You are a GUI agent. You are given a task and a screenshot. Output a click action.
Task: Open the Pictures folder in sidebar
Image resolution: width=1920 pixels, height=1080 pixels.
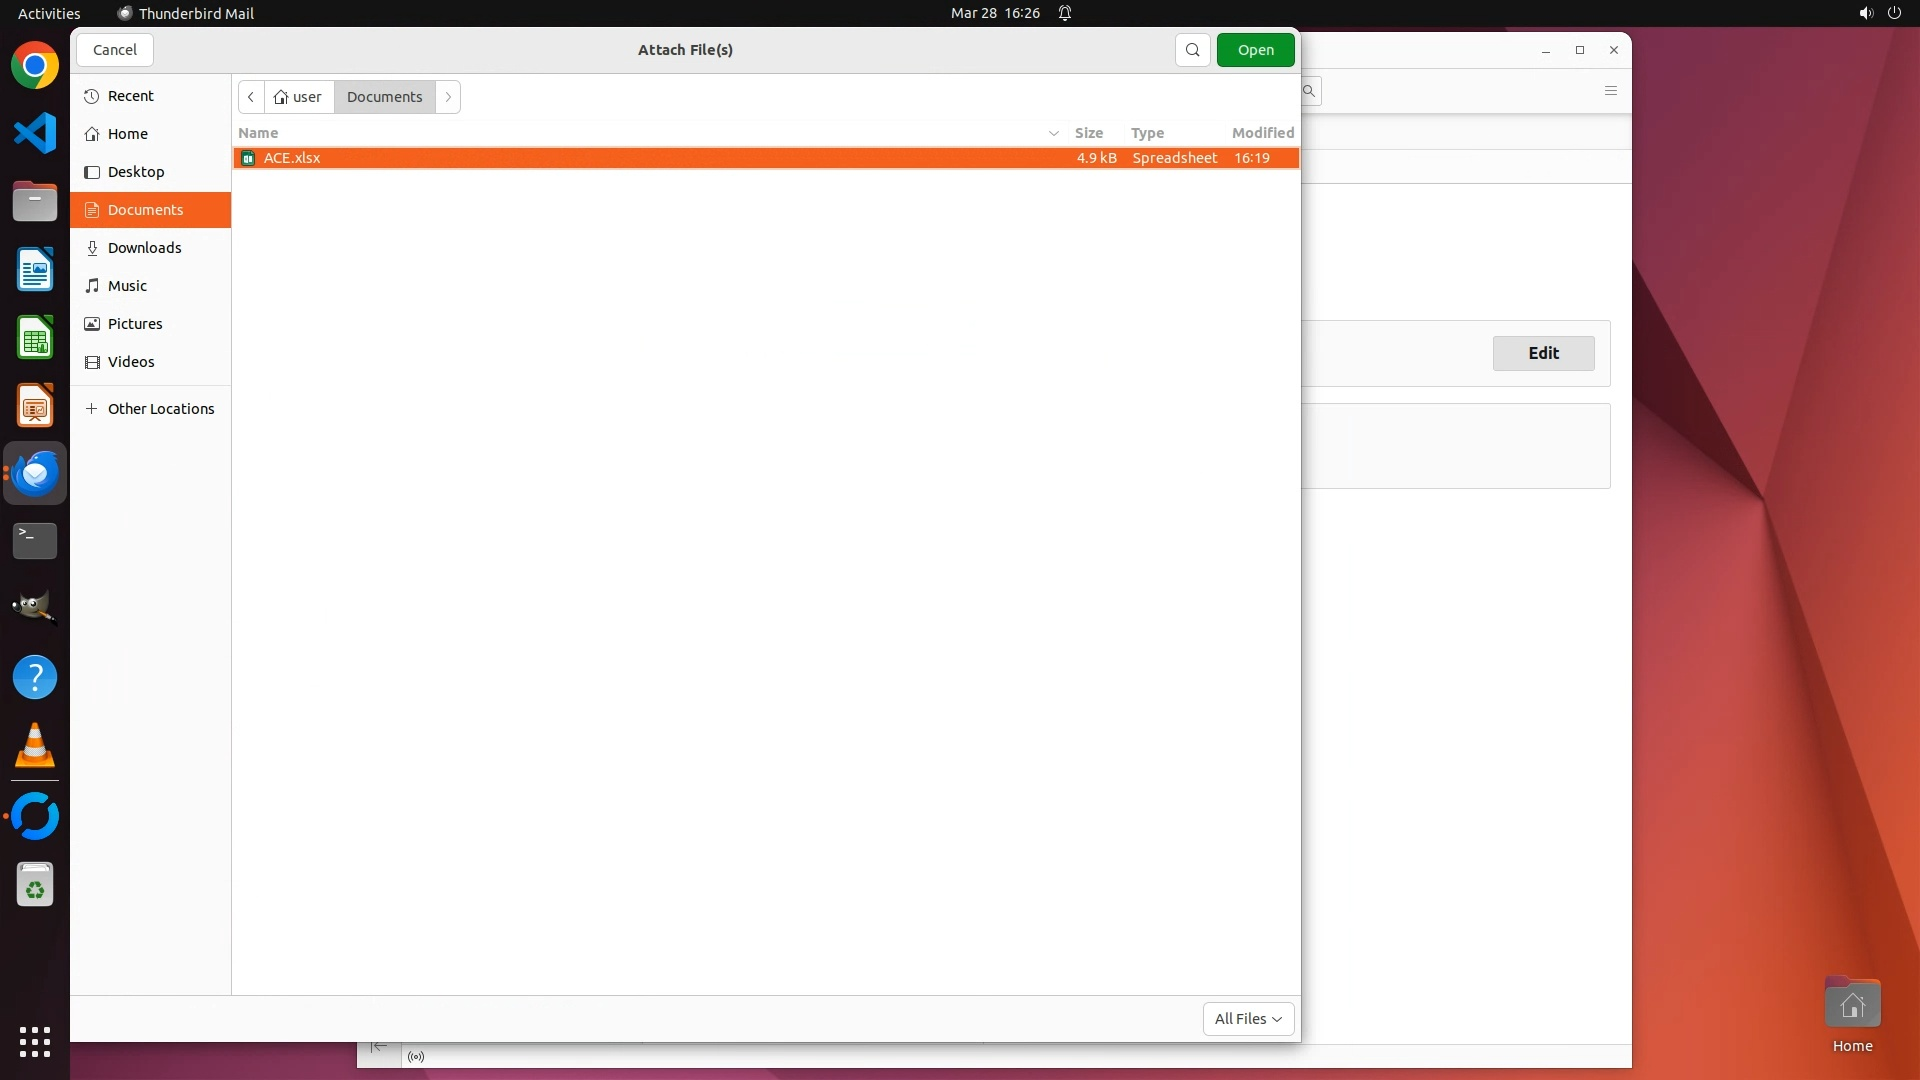click(135, 324)
